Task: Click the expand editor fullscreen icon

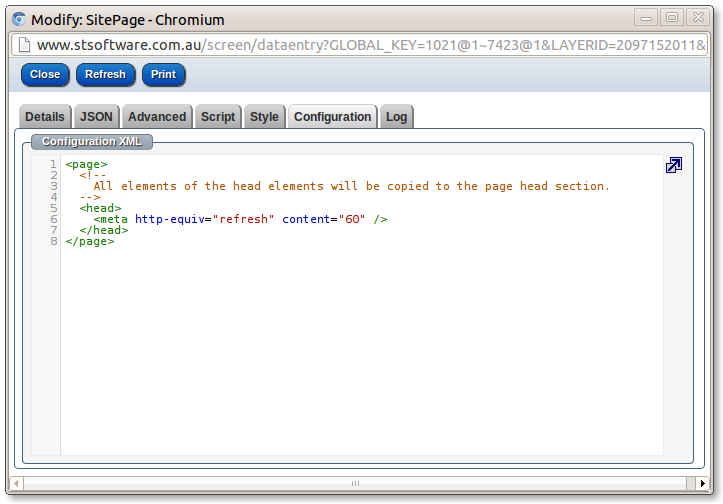Action: pos(674,165)
